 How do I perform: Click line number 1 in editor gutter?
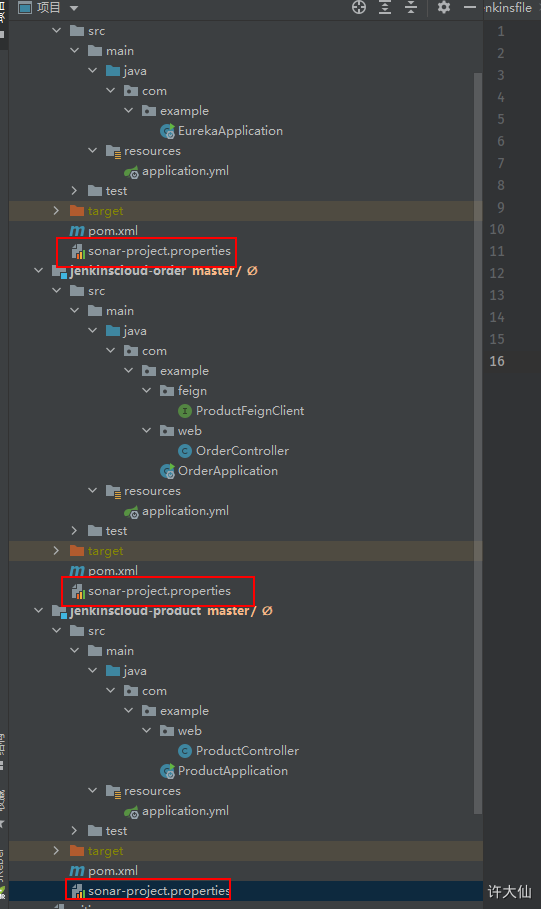[501, 31]
